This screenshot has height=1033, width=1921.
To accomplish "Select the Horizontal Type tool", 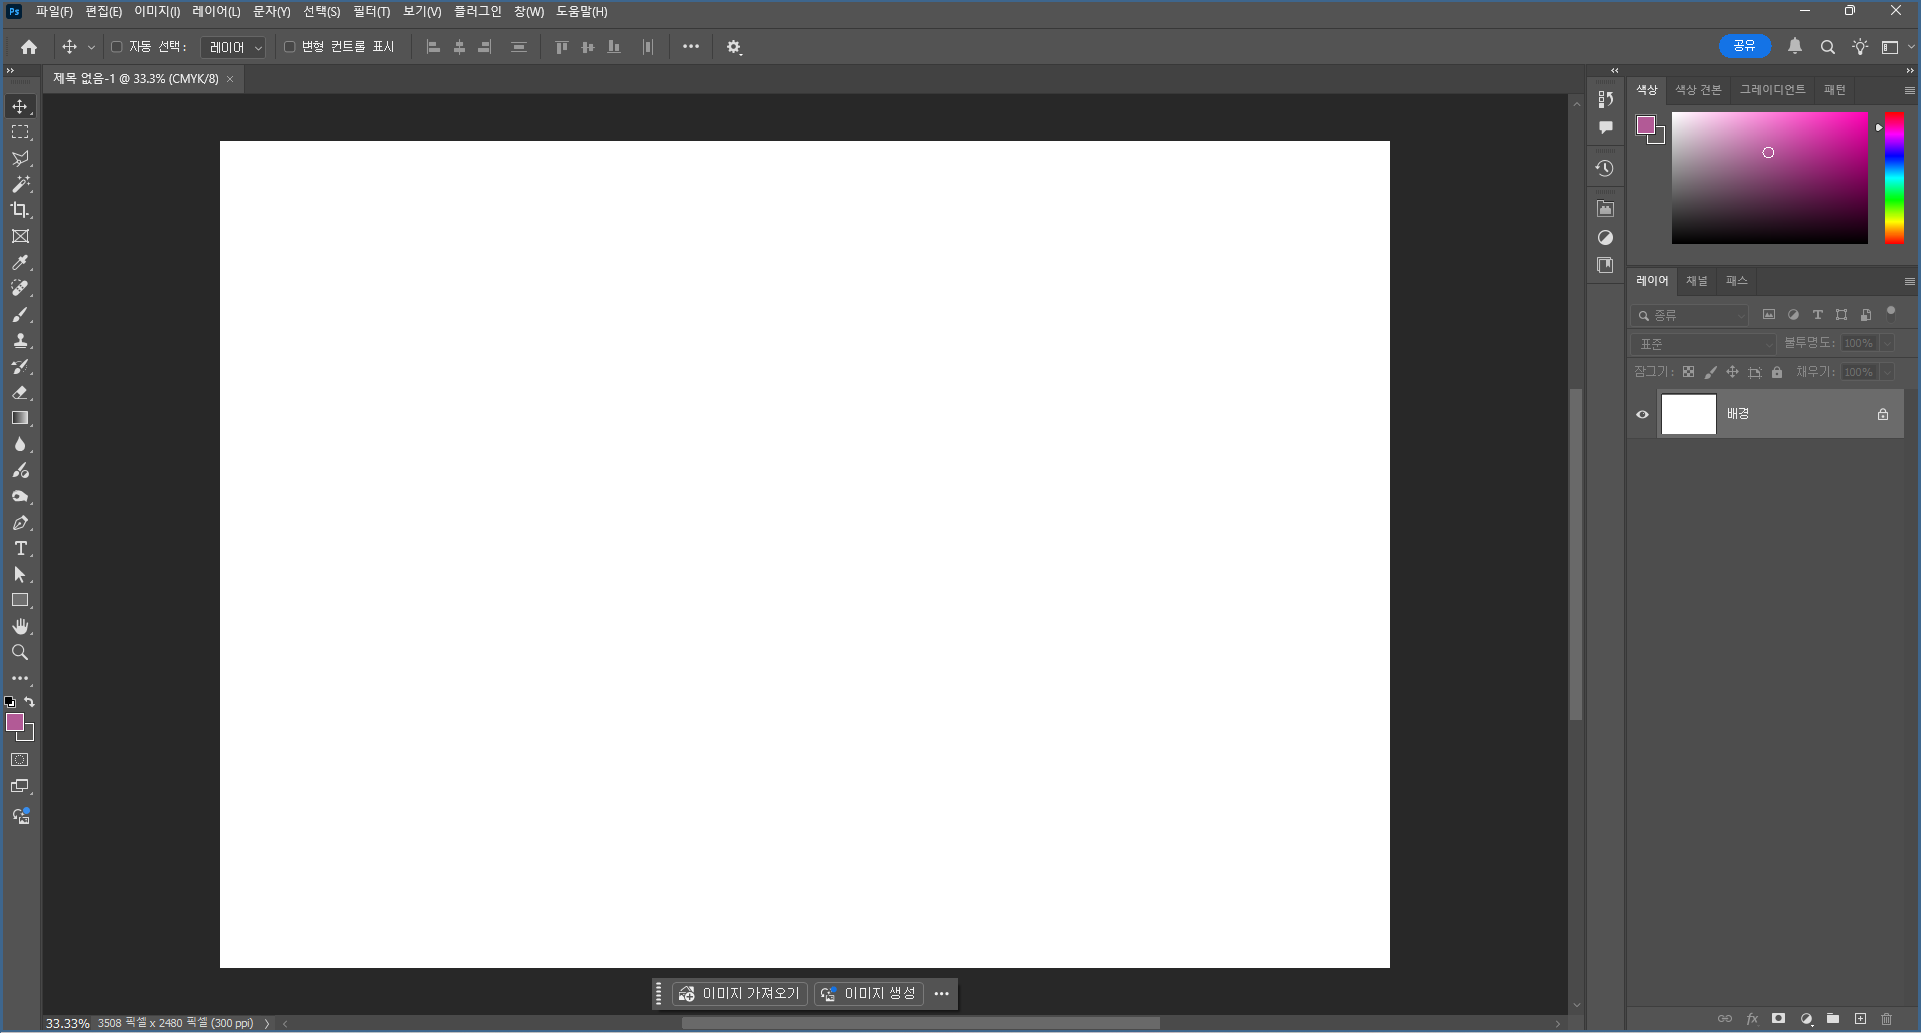I will click(x=20, y=548).
